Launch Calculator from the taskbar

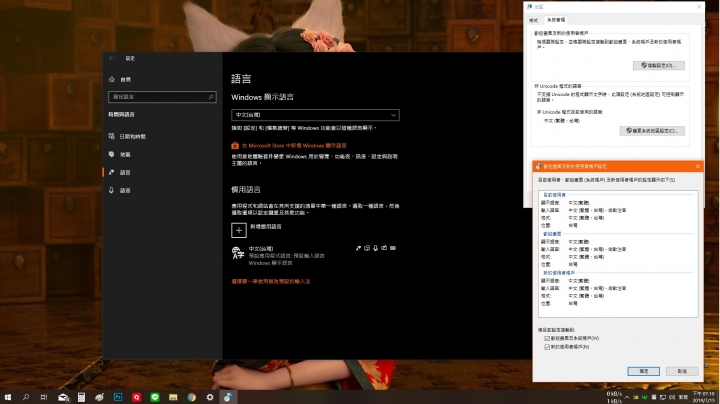pyautogui.click(x=81, y=397)
